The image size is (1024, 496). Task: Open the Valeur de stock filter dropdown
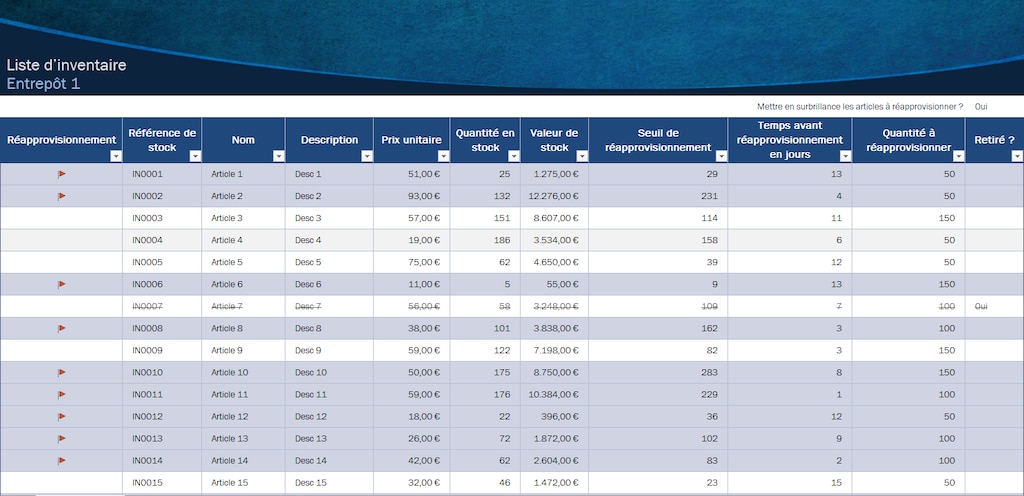click(582, 156)
